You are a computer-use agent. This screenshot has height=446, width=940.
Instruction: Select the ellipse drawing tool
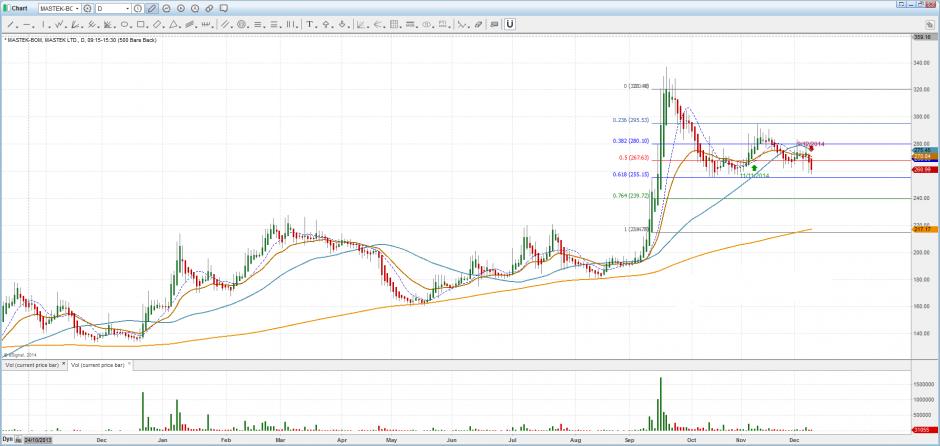click(x=125, y=25)
